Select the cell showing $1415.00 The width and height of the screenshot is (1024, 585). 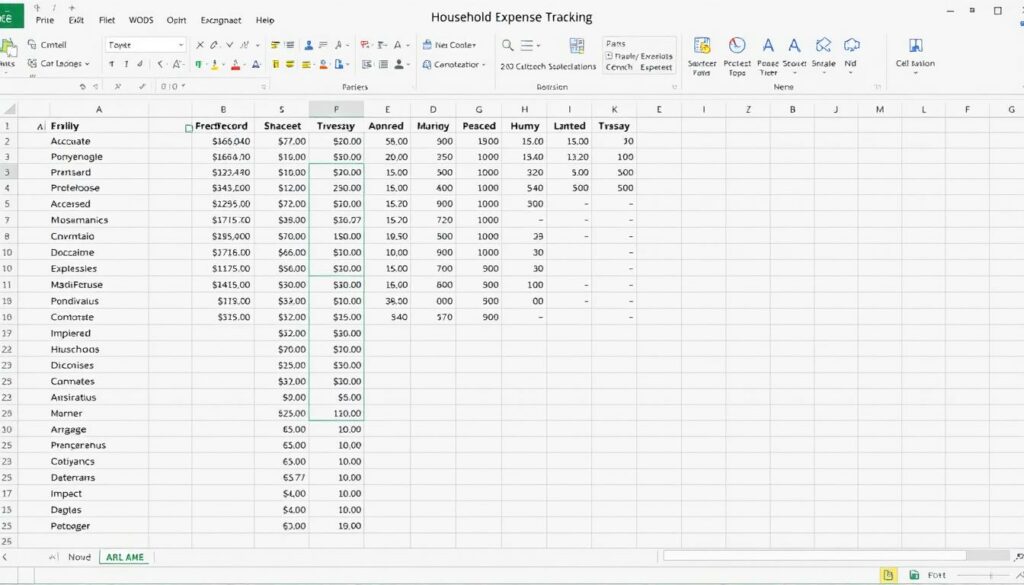click(x=223, y=285)
